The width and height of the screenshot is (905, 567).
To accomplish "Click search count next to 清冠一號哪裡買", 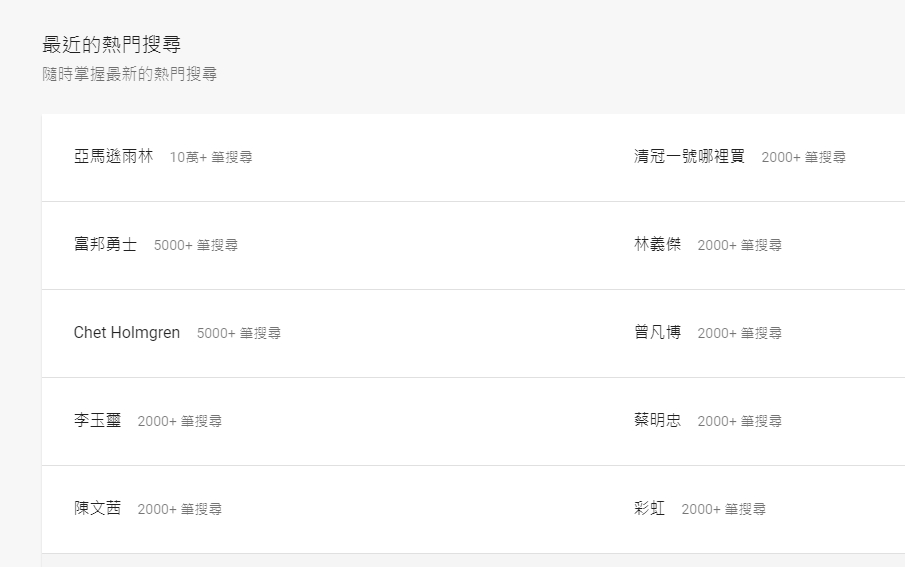I will (803, 158).
